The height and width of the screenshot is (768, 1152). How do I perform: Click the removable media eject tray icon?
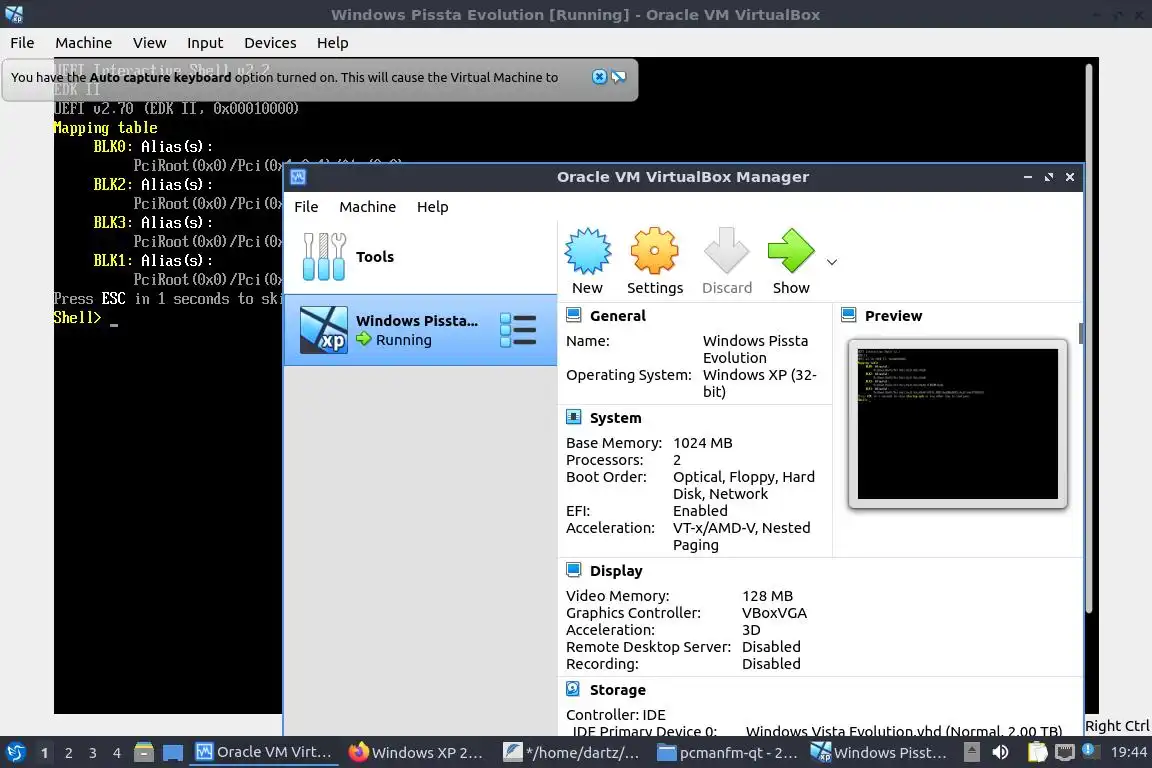coord(971,753)
